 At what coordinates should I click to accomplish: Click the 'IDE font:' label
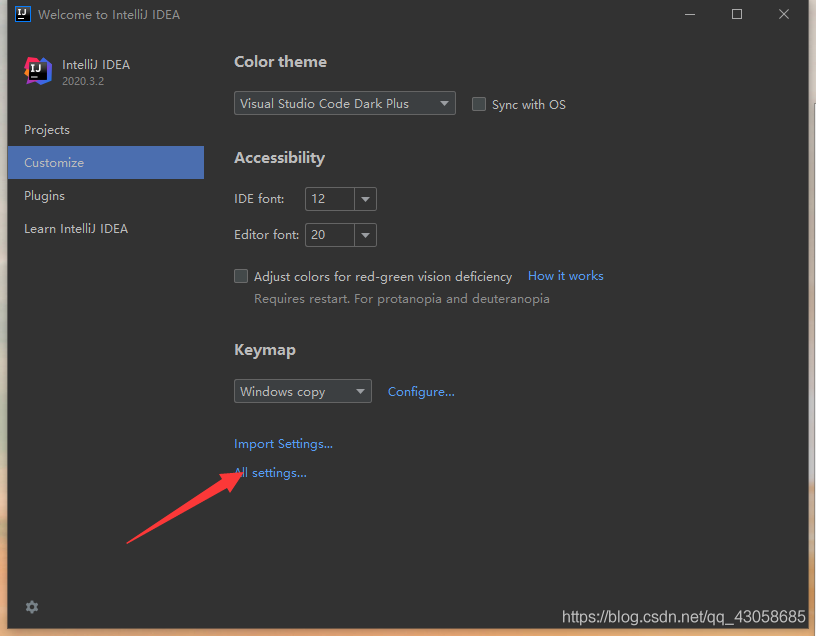pyautogui.click(x=259, y=199)
